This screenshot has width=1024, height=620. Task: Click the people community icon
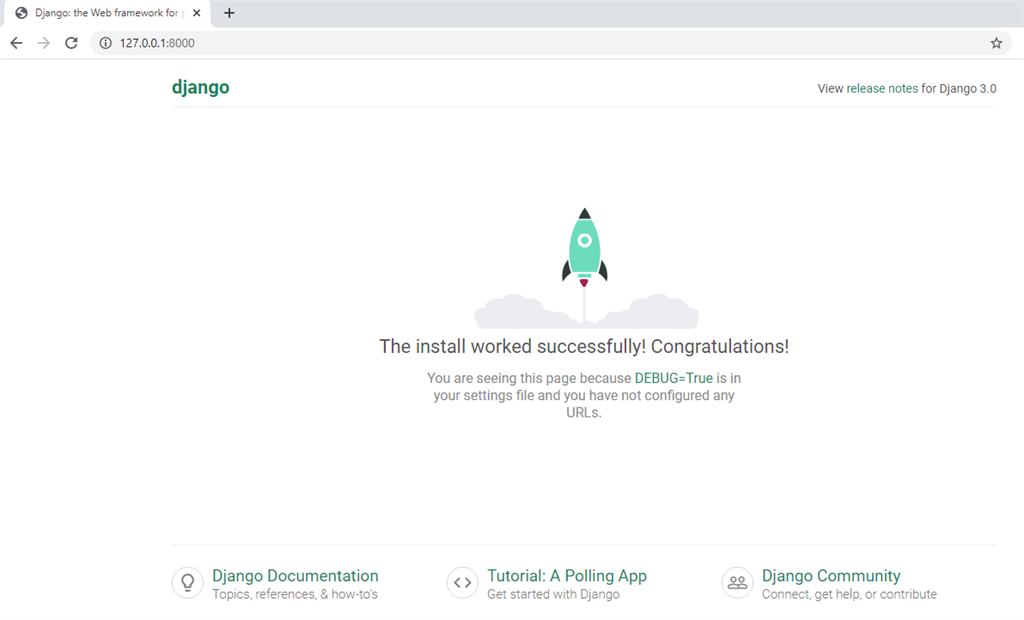(737, 582)
